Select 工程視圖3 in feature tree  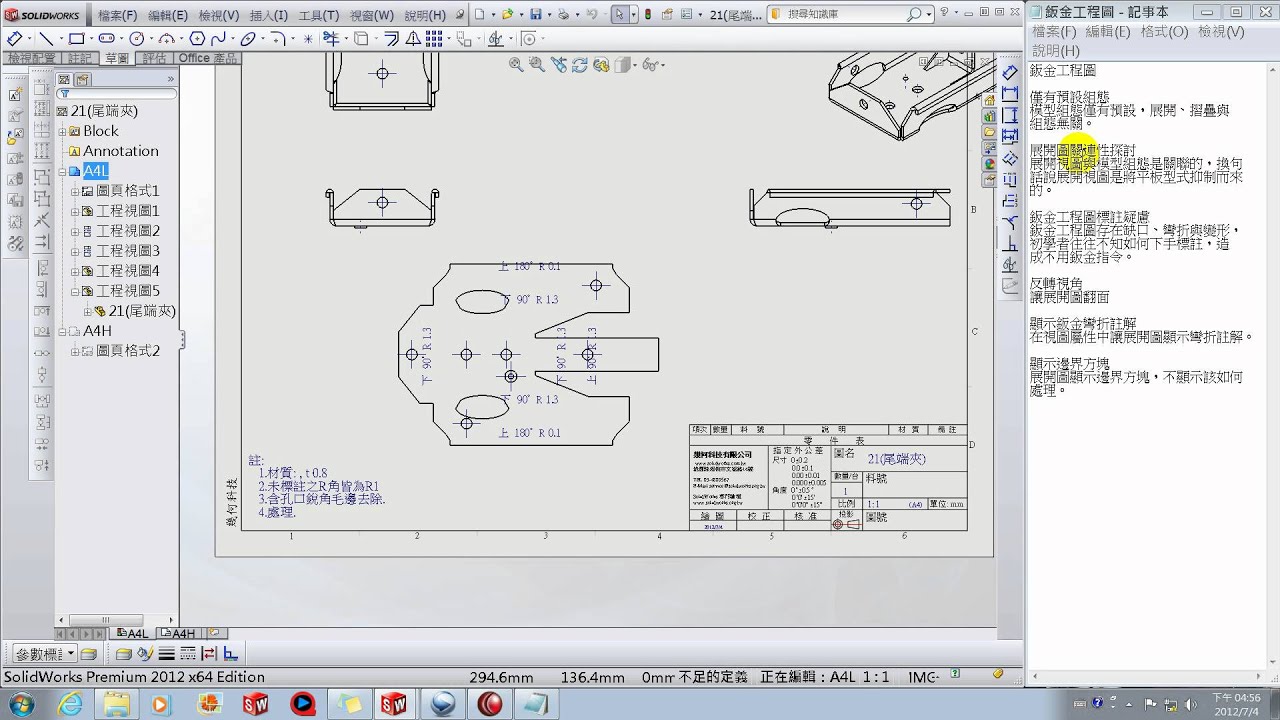(128, 251)
